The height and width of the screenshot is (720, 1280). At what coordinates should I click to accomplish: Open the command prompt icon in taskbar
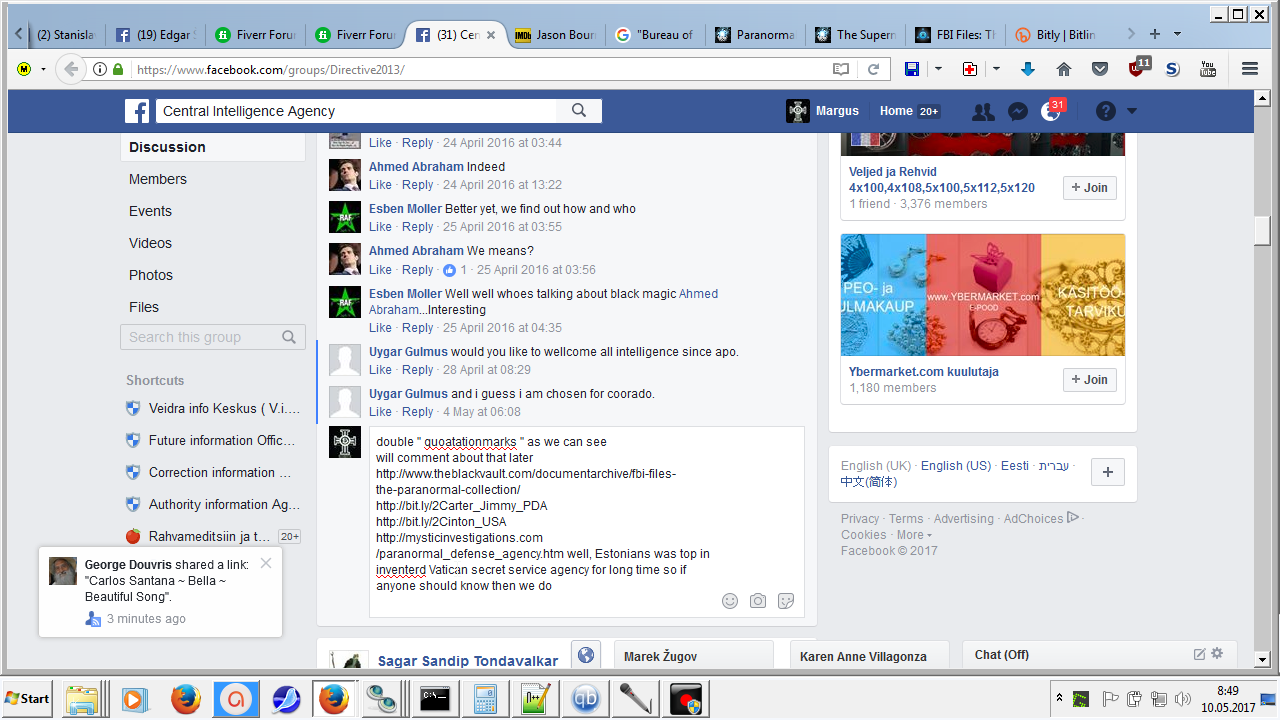click(435, 698)
